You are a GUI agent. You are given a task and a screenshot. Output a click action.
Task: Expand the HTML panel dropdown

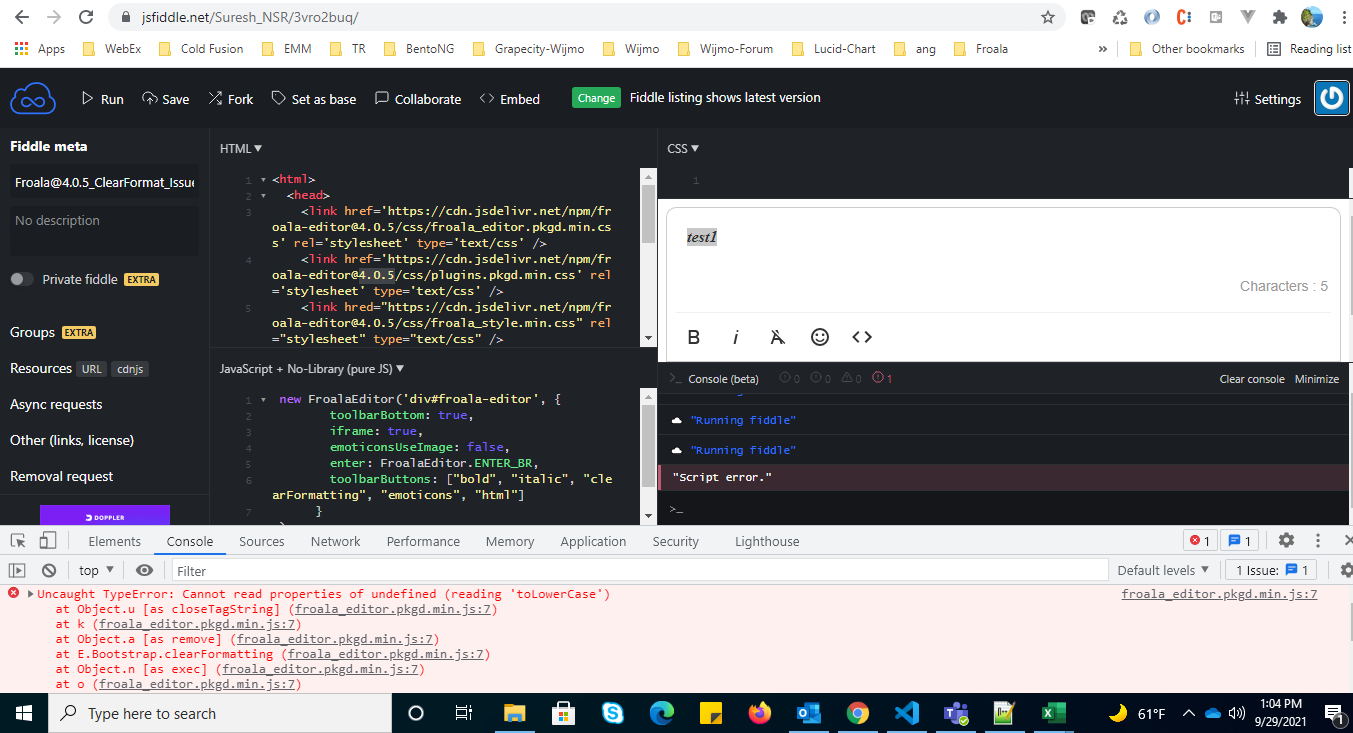coord(241,148)
